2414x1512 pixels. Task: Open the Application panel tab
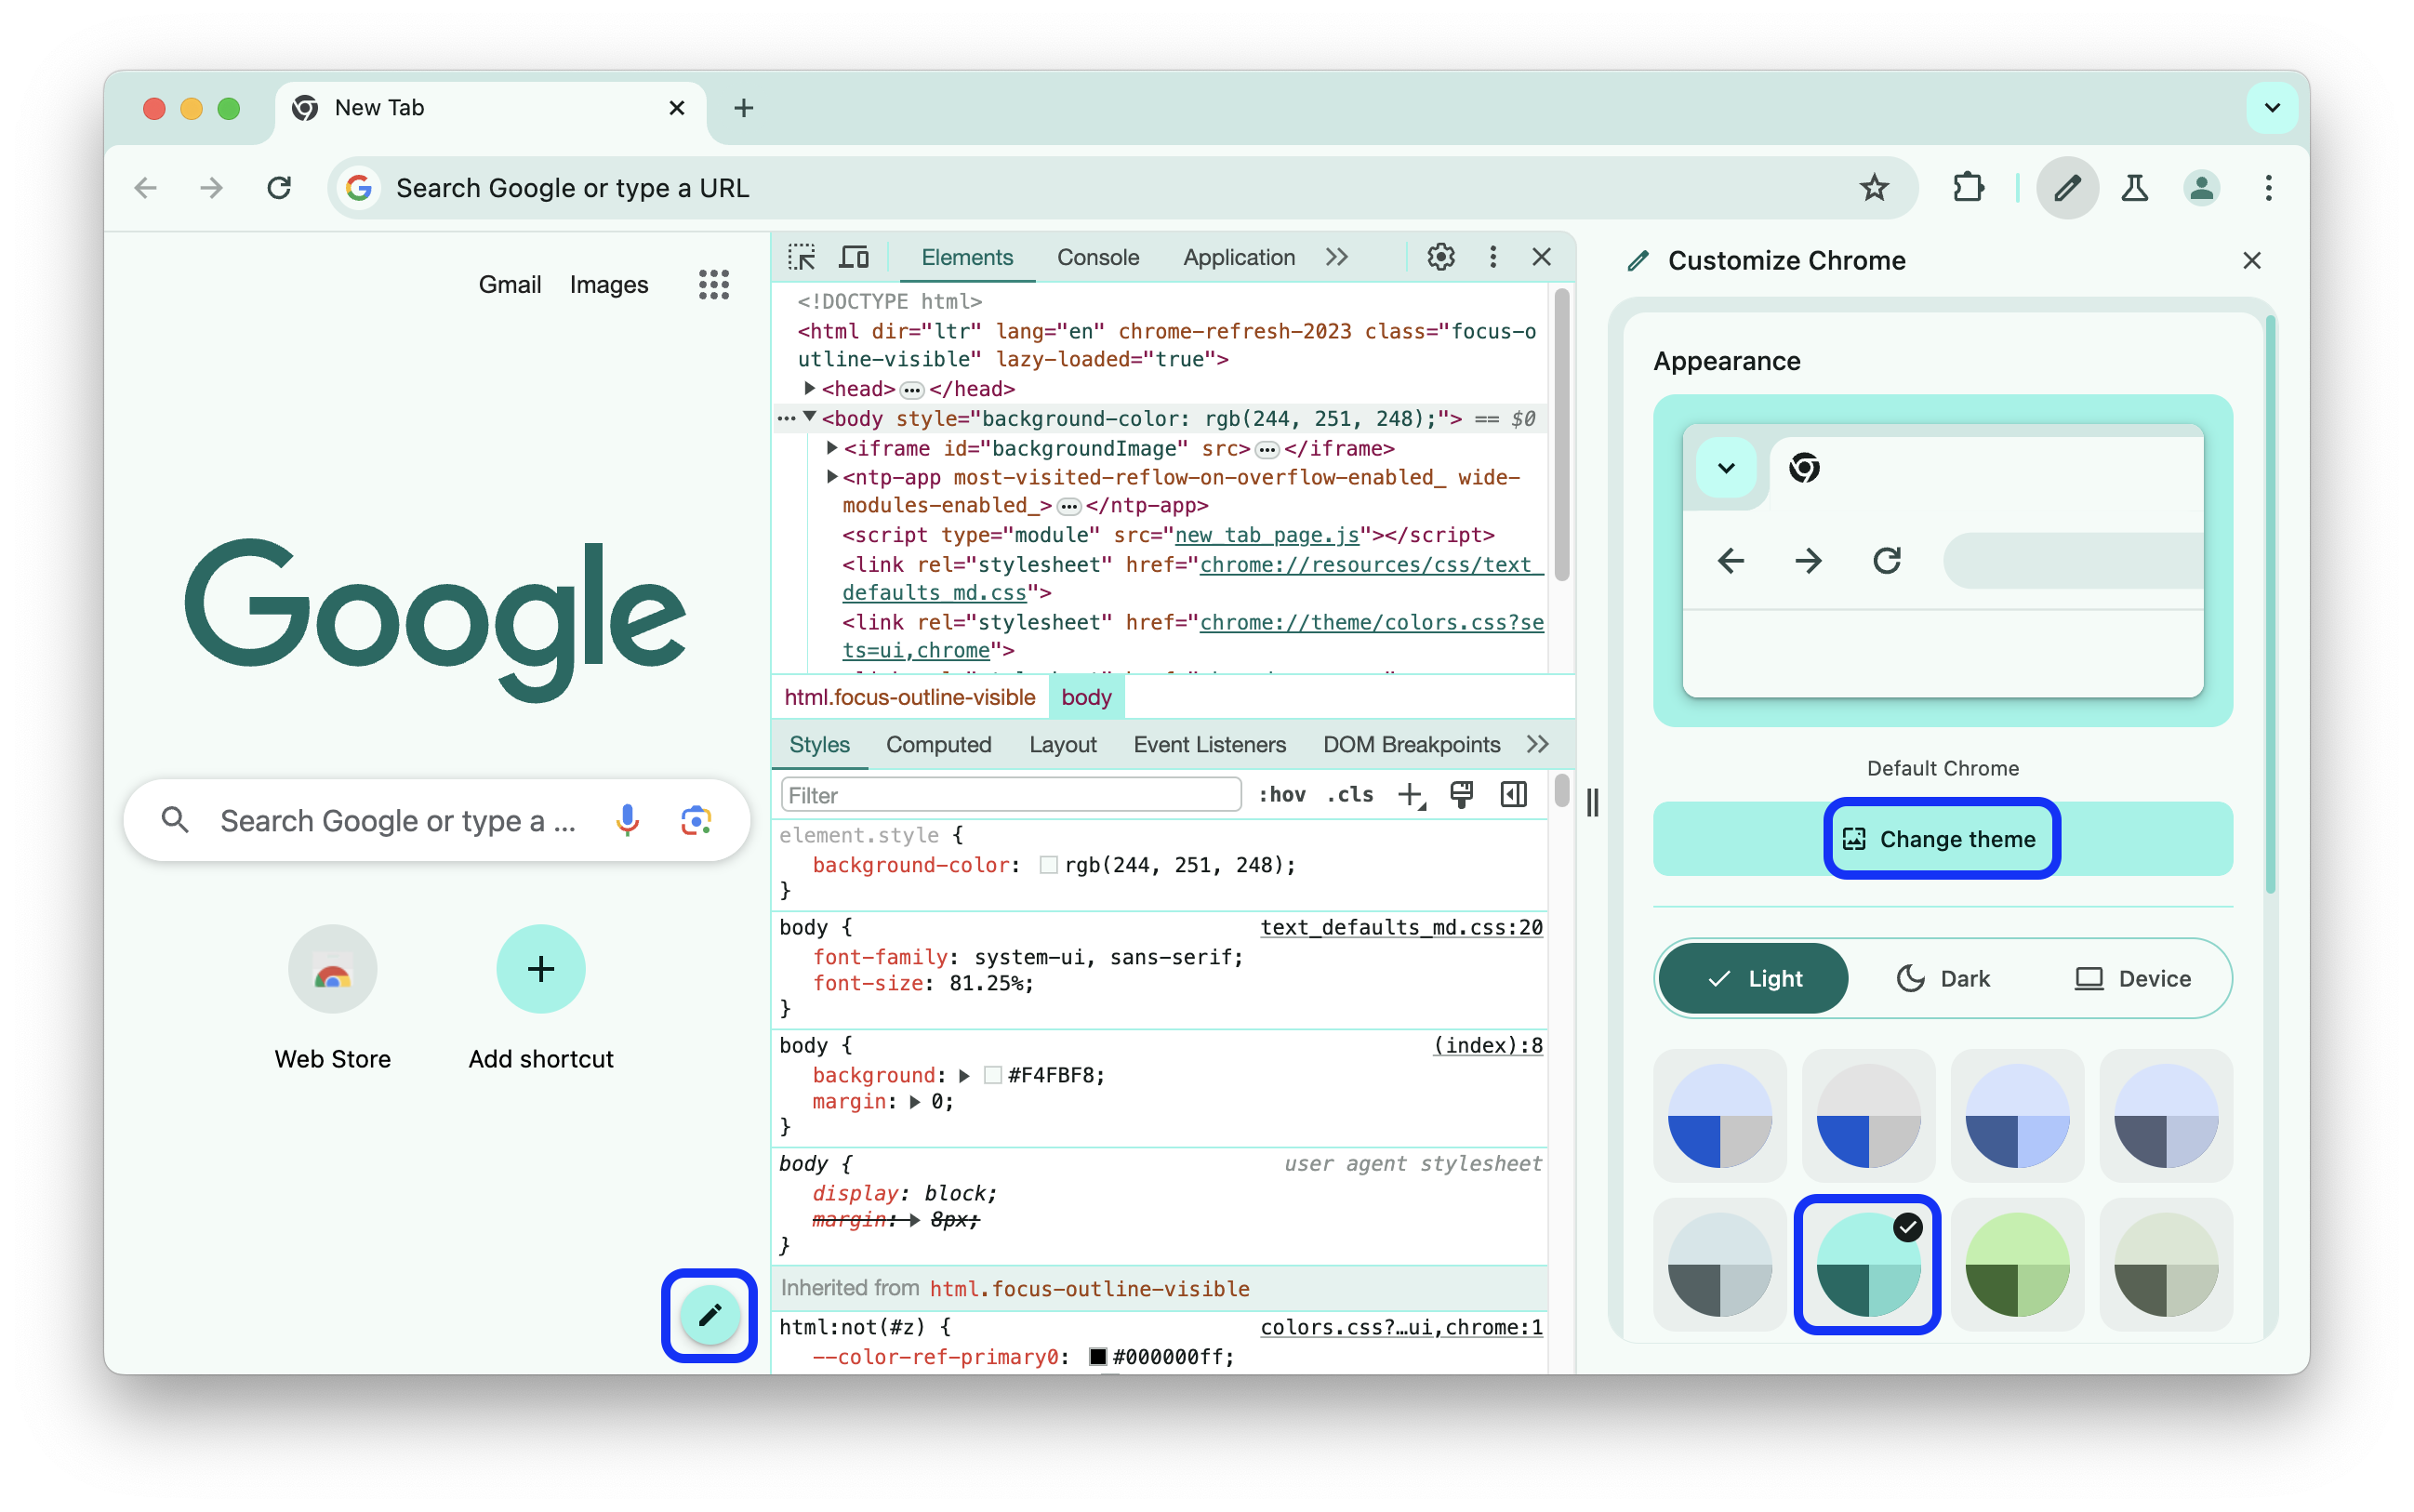tap(1239, 258)
